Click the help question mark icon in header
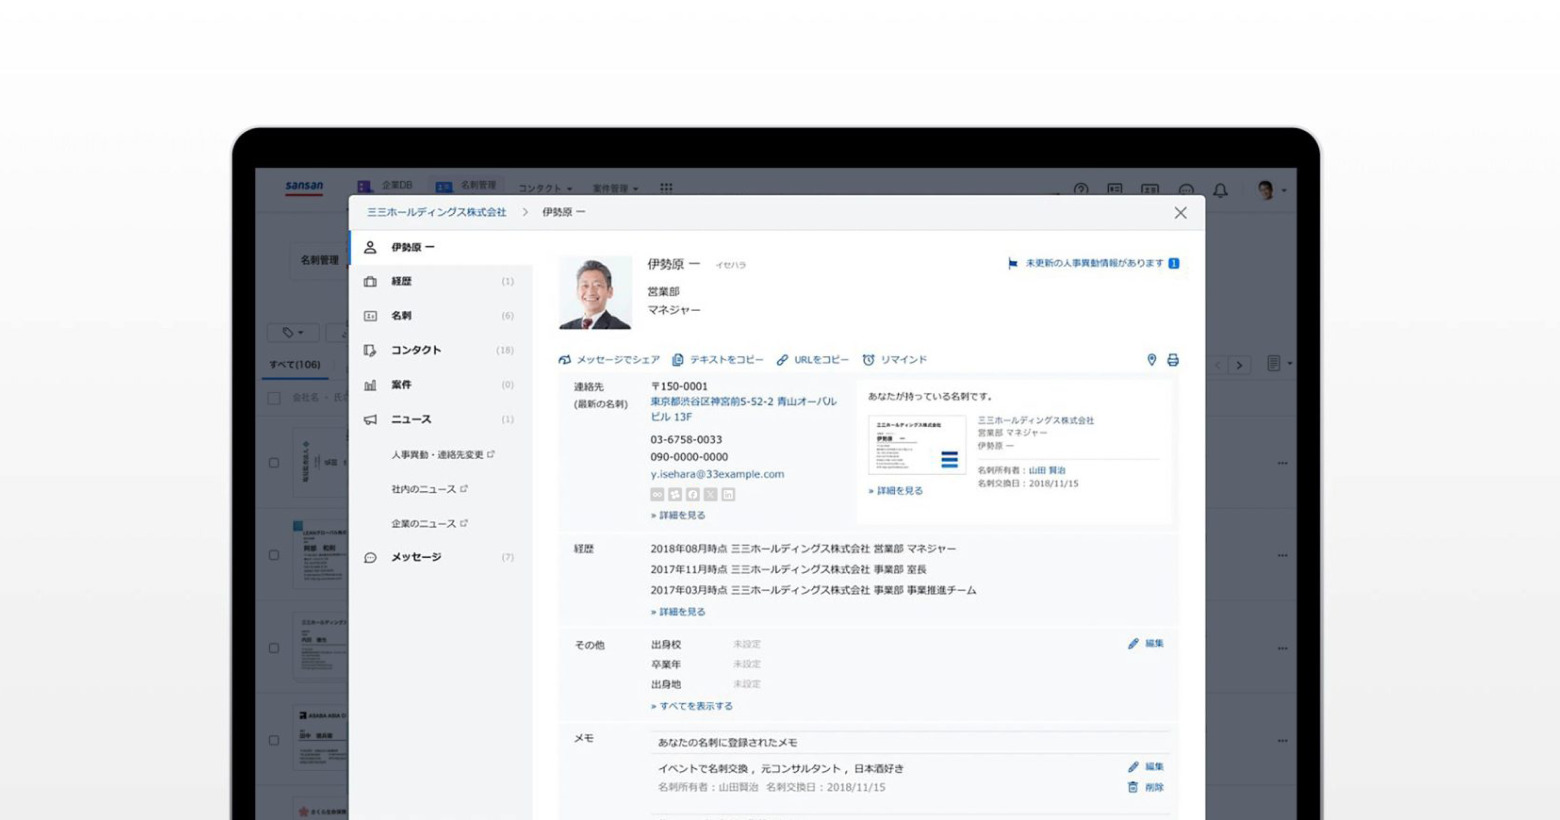 click(x=1081, y=190)
